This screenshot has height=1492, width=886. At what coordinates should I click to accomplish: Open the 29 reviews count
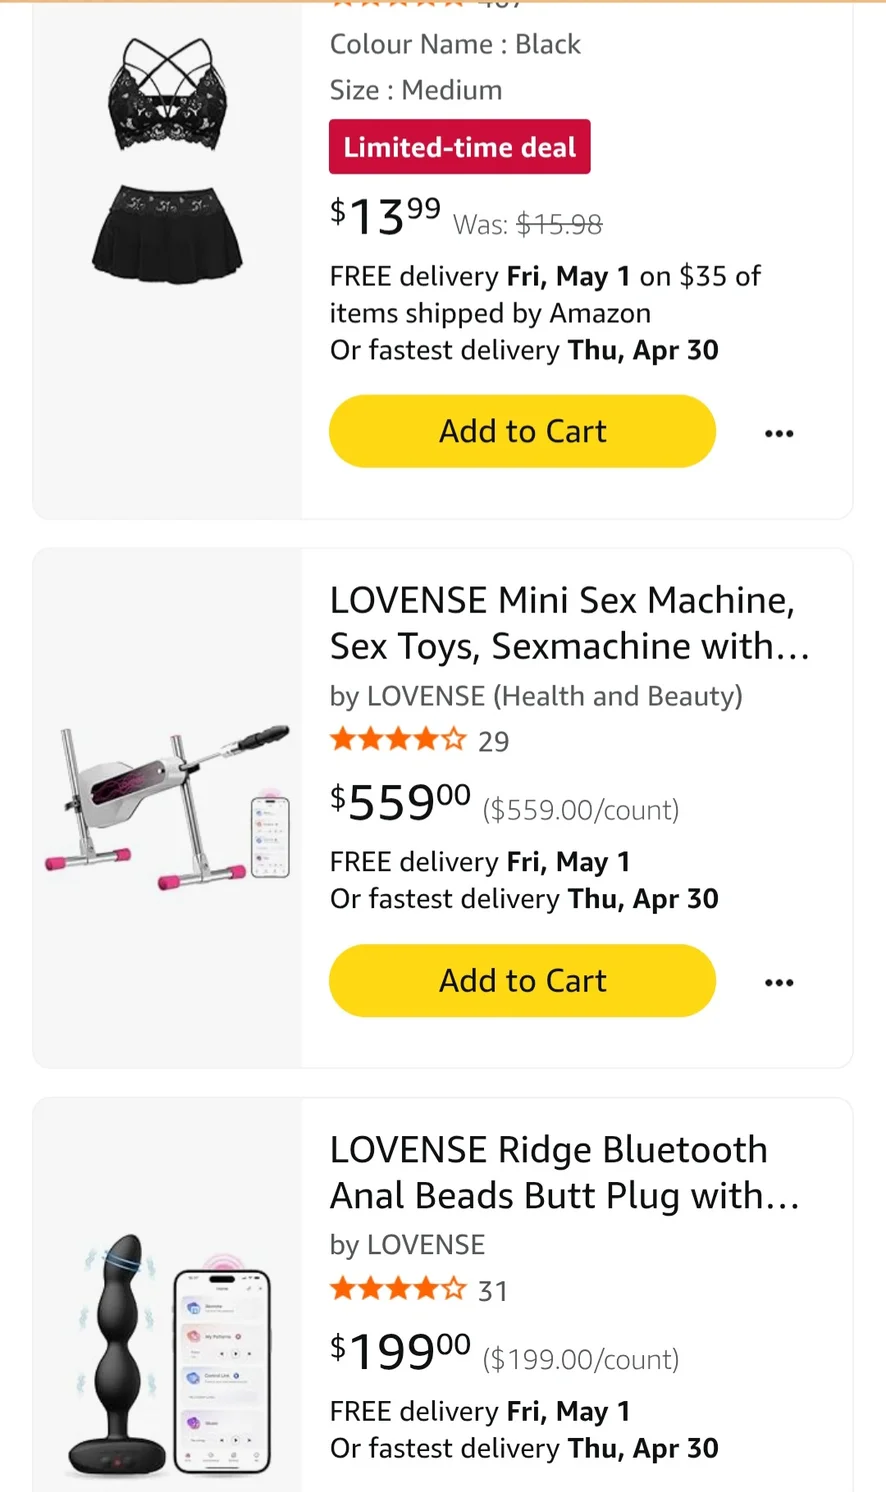(x=493, y=742)
